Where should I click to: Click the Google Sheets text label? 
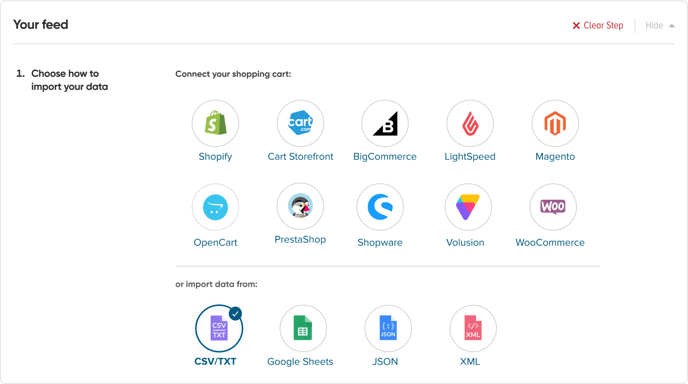300,362
